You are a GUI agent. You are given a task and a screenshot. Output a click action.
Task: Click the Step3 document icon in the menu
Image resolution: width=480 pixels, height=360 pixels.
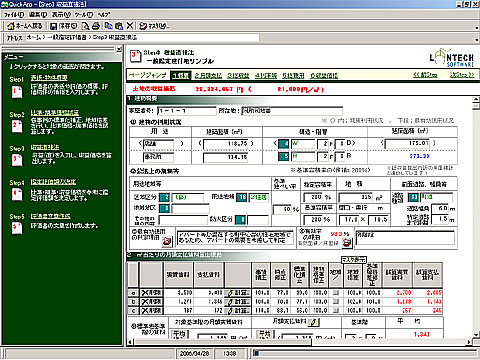[x=17, y=160]
